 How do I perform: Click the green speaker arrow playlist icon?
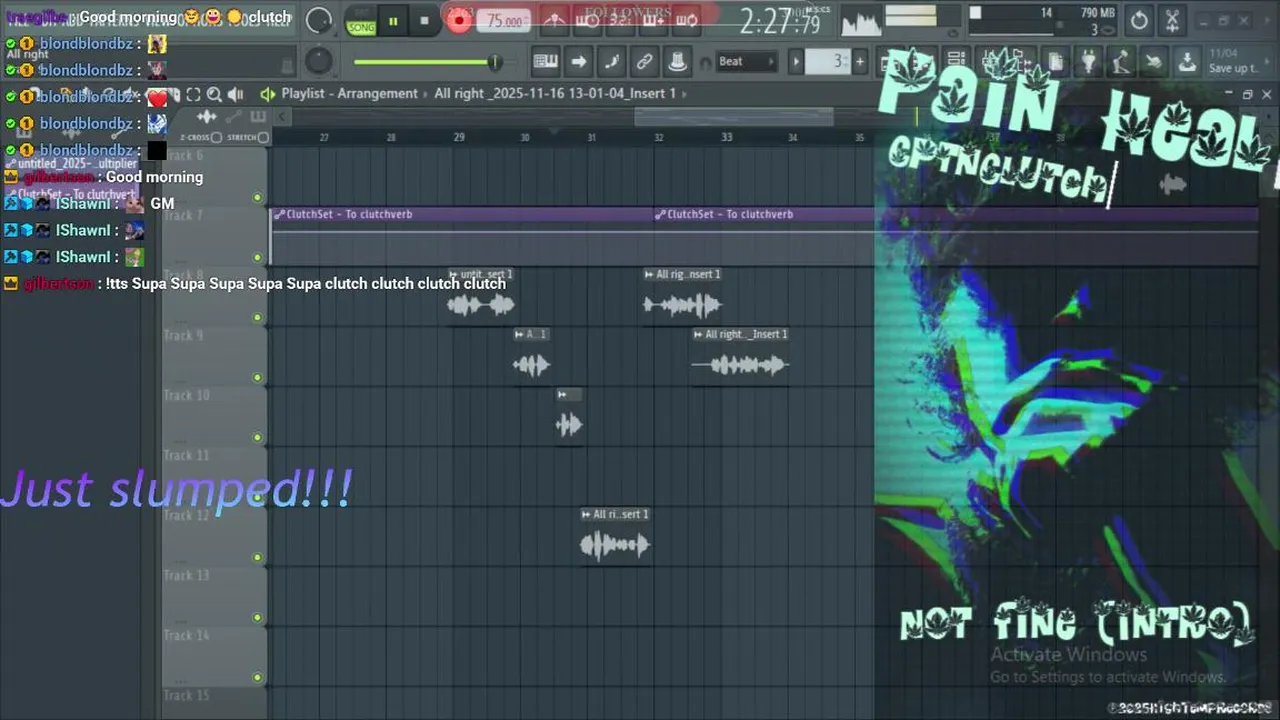(267, 94)
